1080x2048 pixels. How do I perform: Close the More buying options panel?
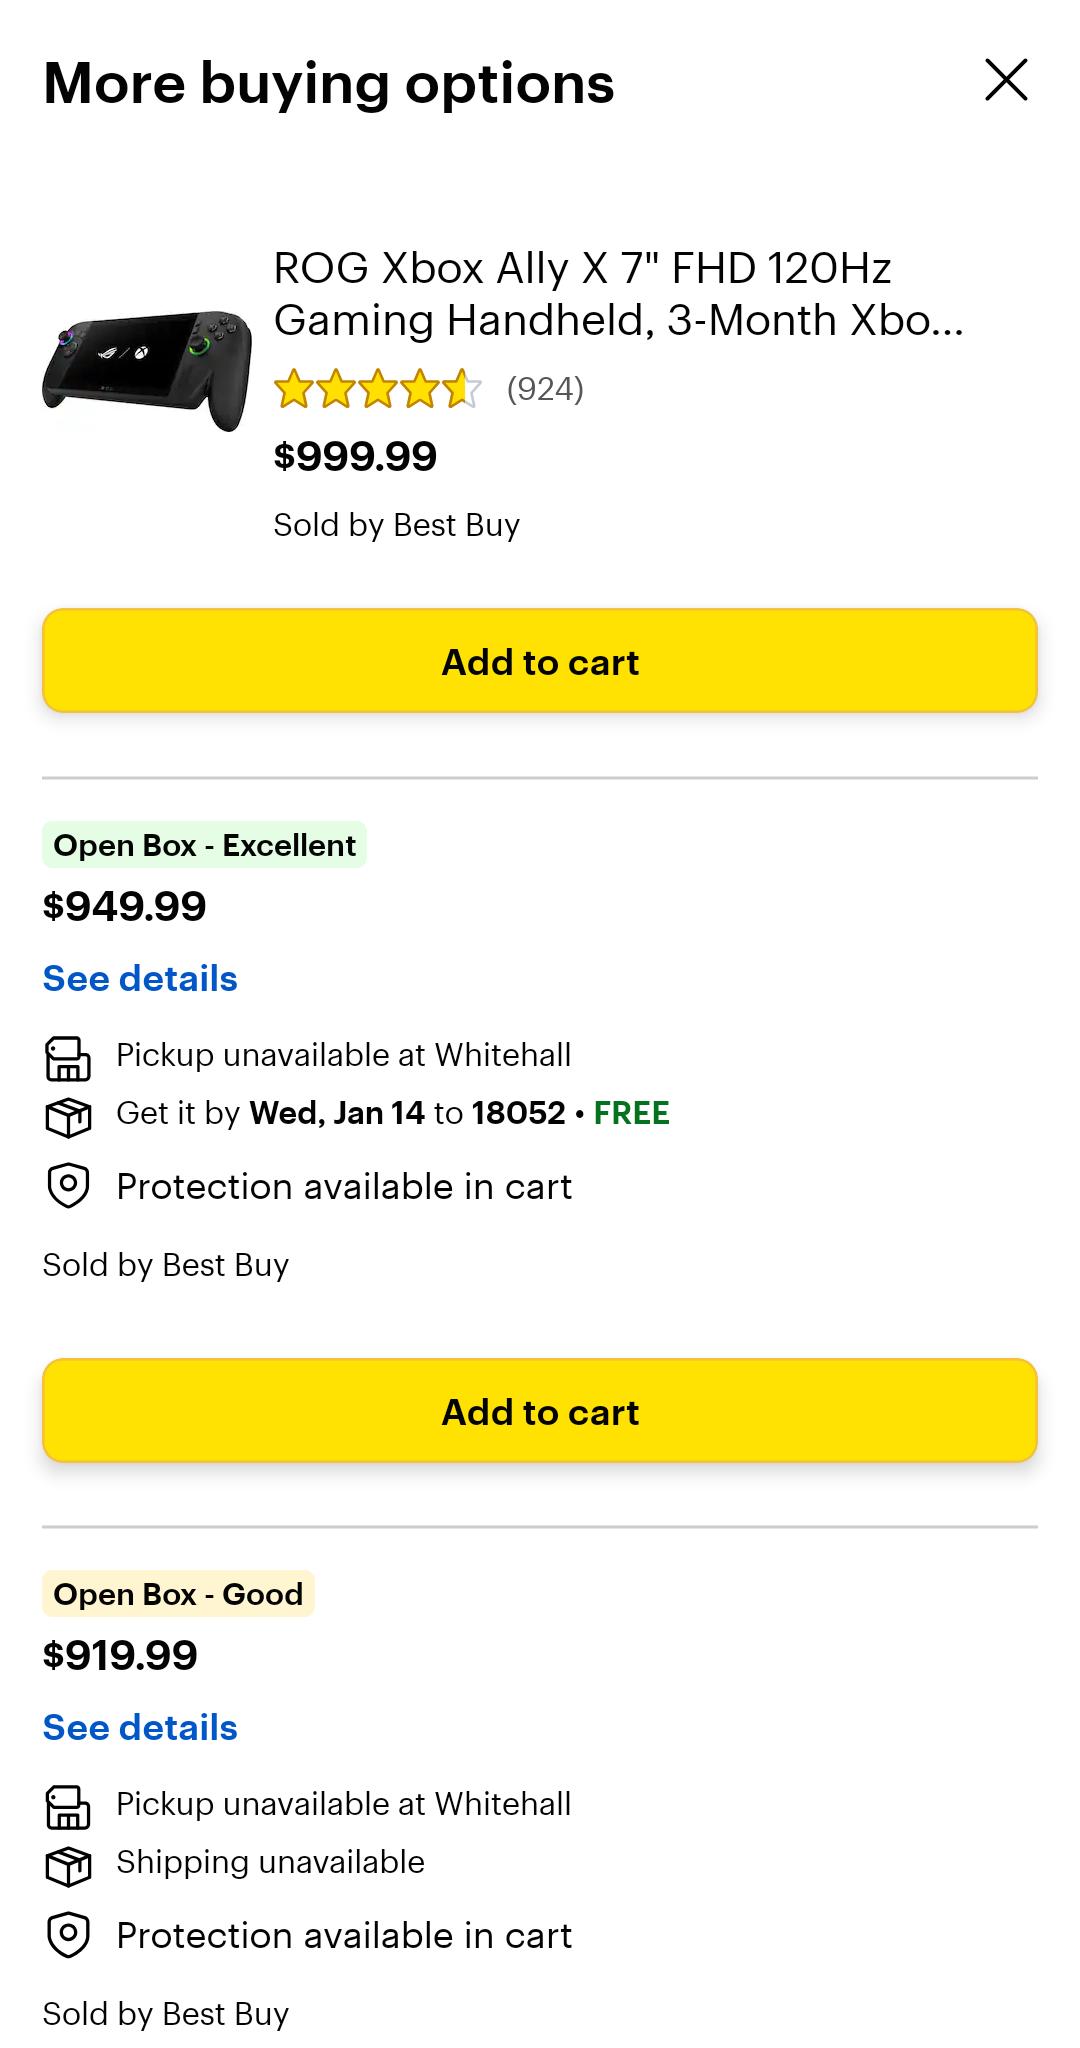click(1006, 80)
